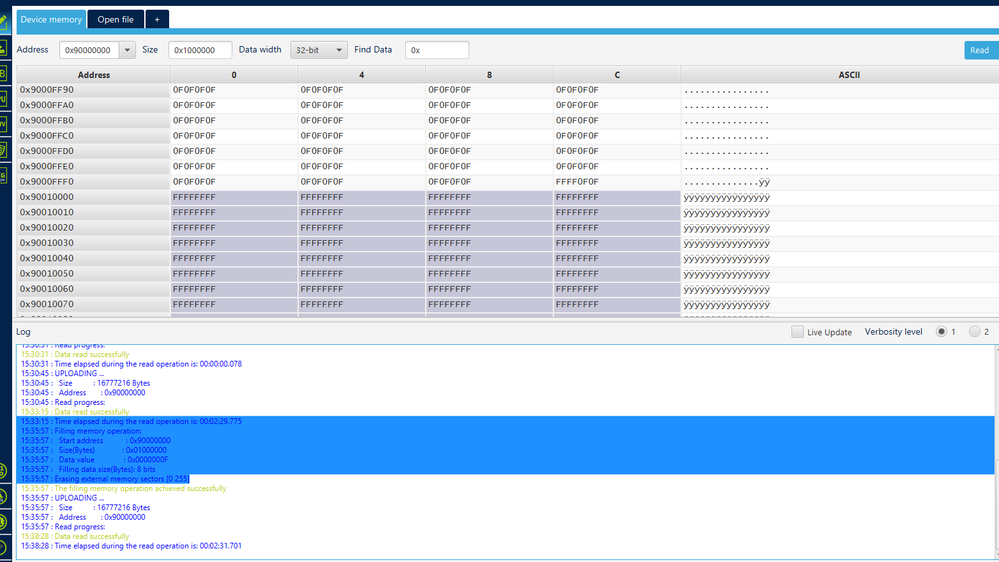Enable the Live Update checkbox
Screen dimensions: 999x562
coord(797,332)
